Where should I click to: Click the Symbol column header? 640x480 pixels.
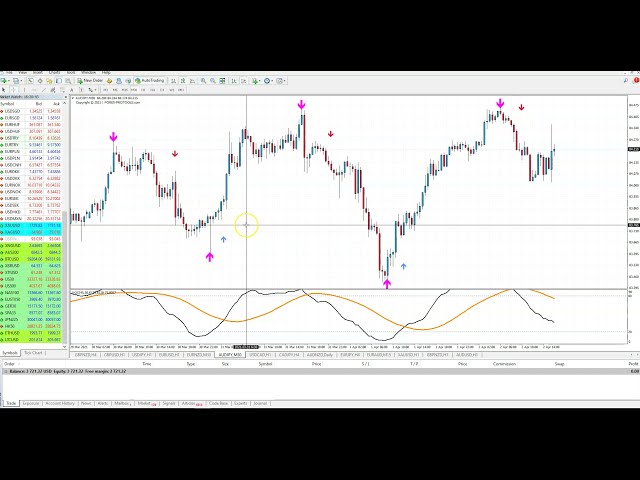click(x=9, y=104)
